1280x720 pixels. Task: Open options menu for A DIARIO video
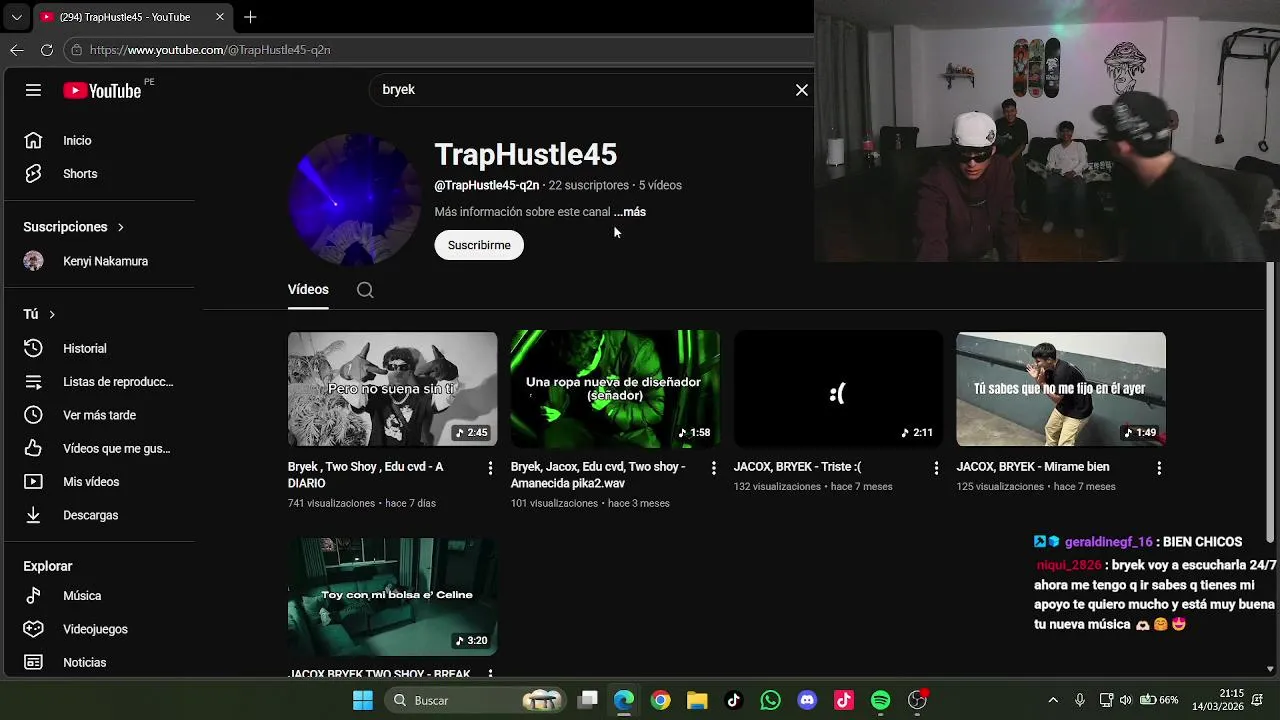[x=490, y=468]
